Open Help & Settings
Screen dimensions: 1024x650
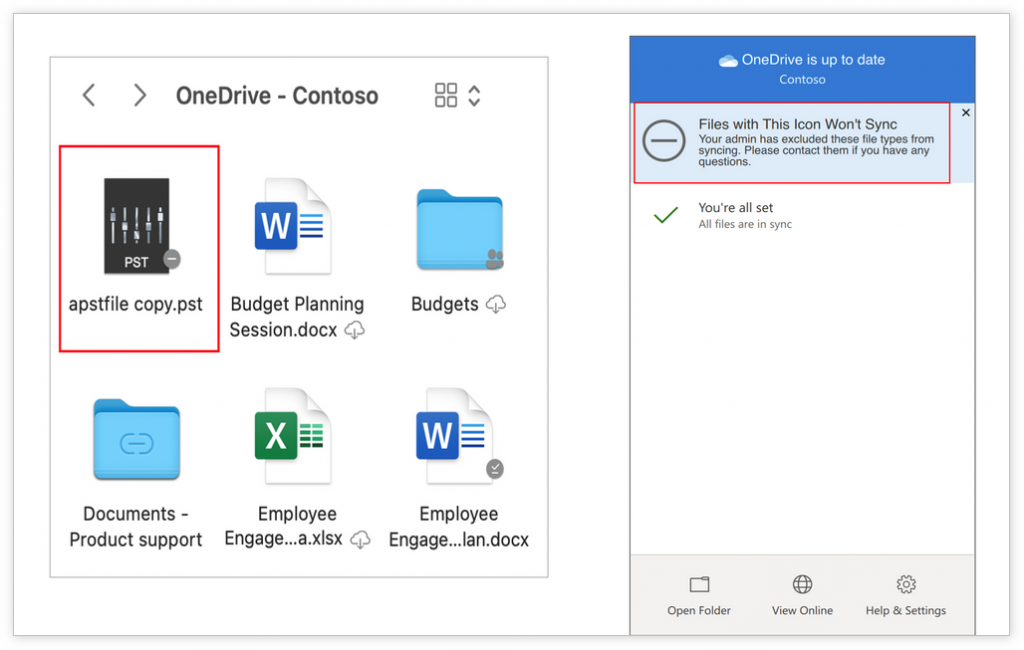click(x=905, y=595)
